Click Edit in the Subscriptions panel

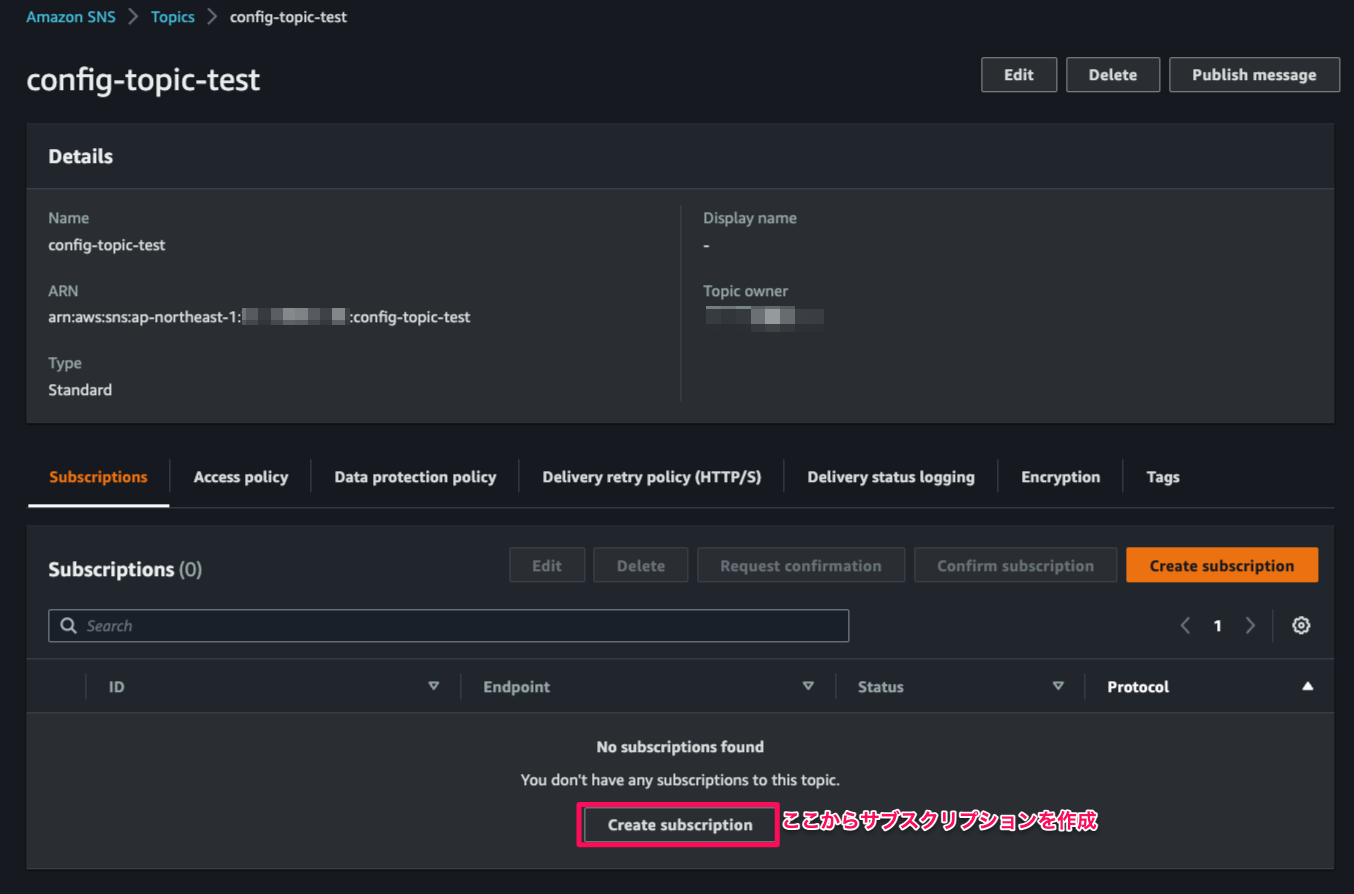click(546, 565)
